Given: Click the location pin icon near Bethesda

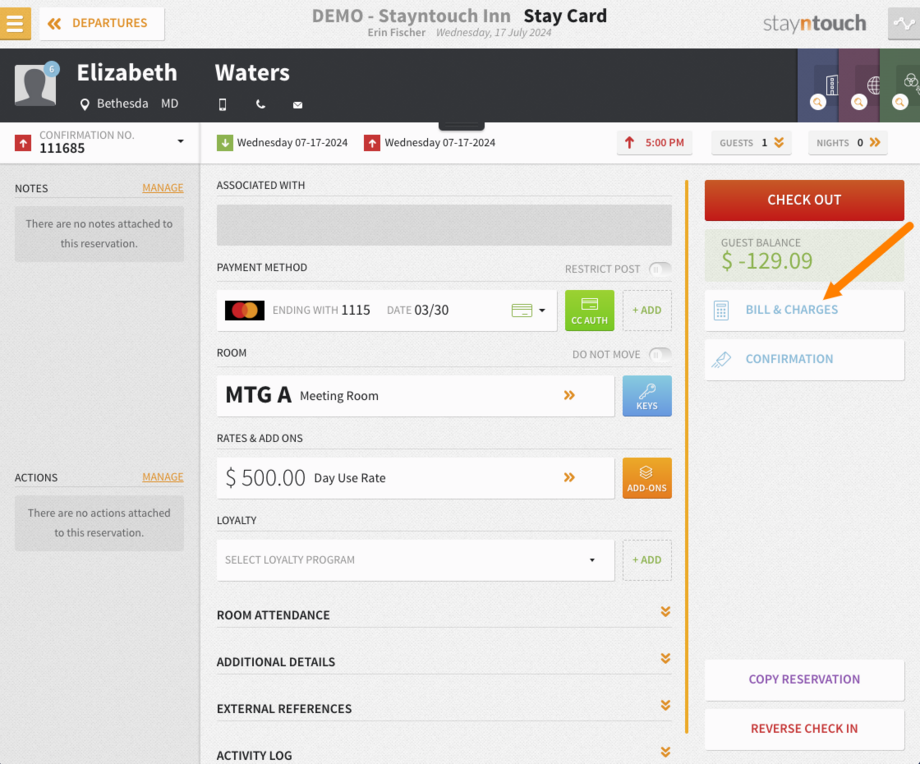Looking at the screenshot, I should pyautogui.click(x=84, y=104).
